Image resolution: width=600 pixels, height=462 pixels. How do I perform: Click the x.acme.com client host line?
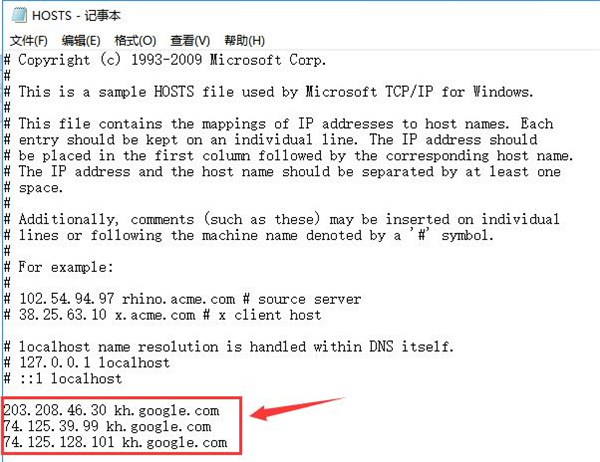pyautogui.click(x=163, y=315)
